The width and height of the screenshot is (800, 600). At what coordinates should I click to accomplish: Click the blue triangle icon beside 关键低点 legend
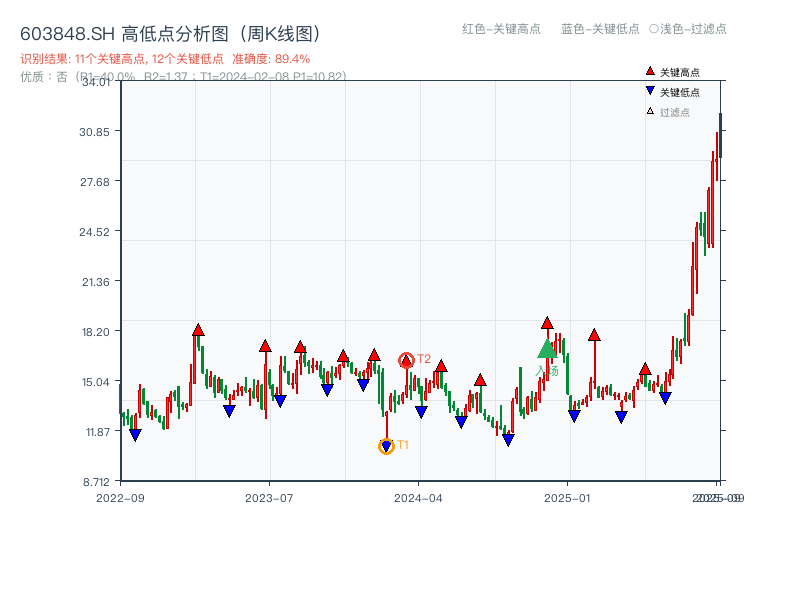pyautogui.click(x=649, y=91)
